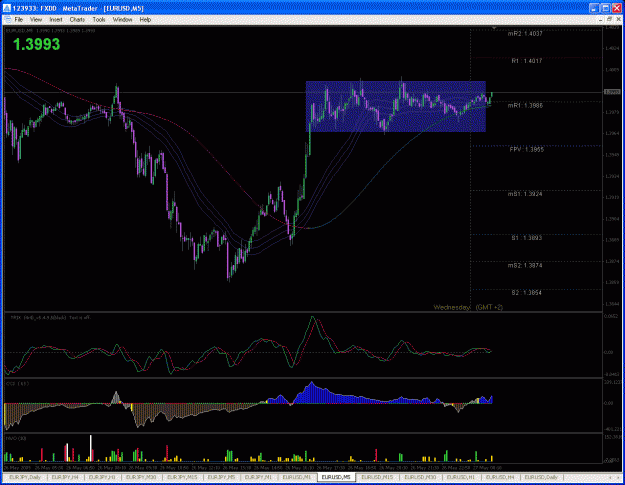Viewport: 625px width, 485px height.
Task: Click the mR1 : 1.3986 pivot label
Action: 525,106
